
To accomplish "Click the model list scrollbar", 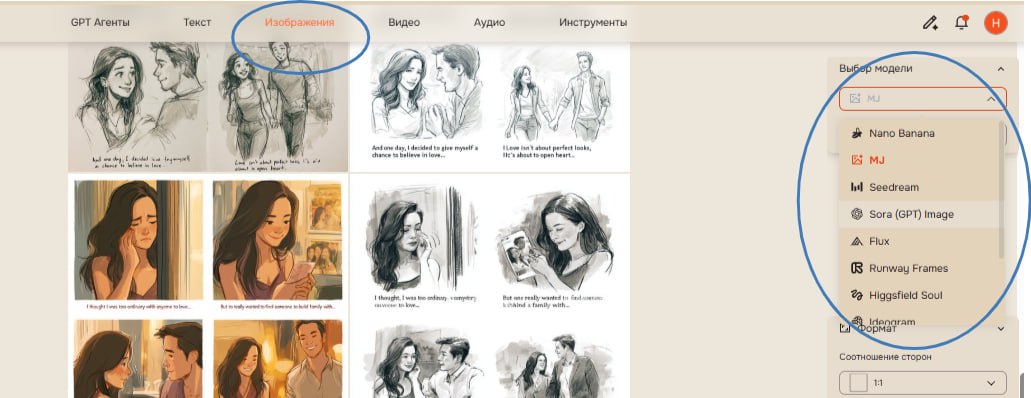I will 1001,189.
